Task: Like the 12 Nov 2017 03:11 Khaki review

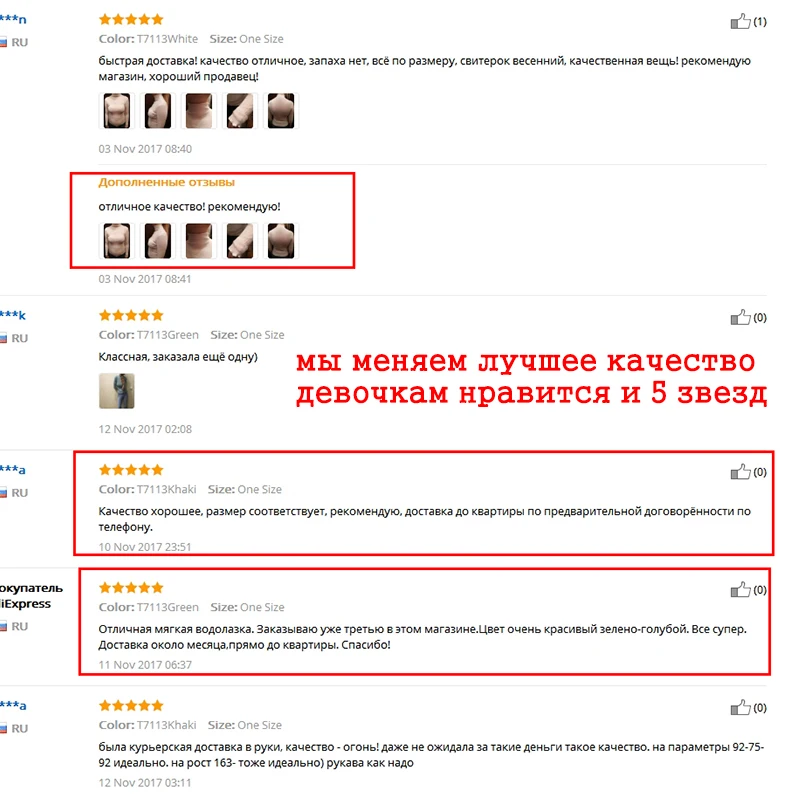Action: pos(740,708)
